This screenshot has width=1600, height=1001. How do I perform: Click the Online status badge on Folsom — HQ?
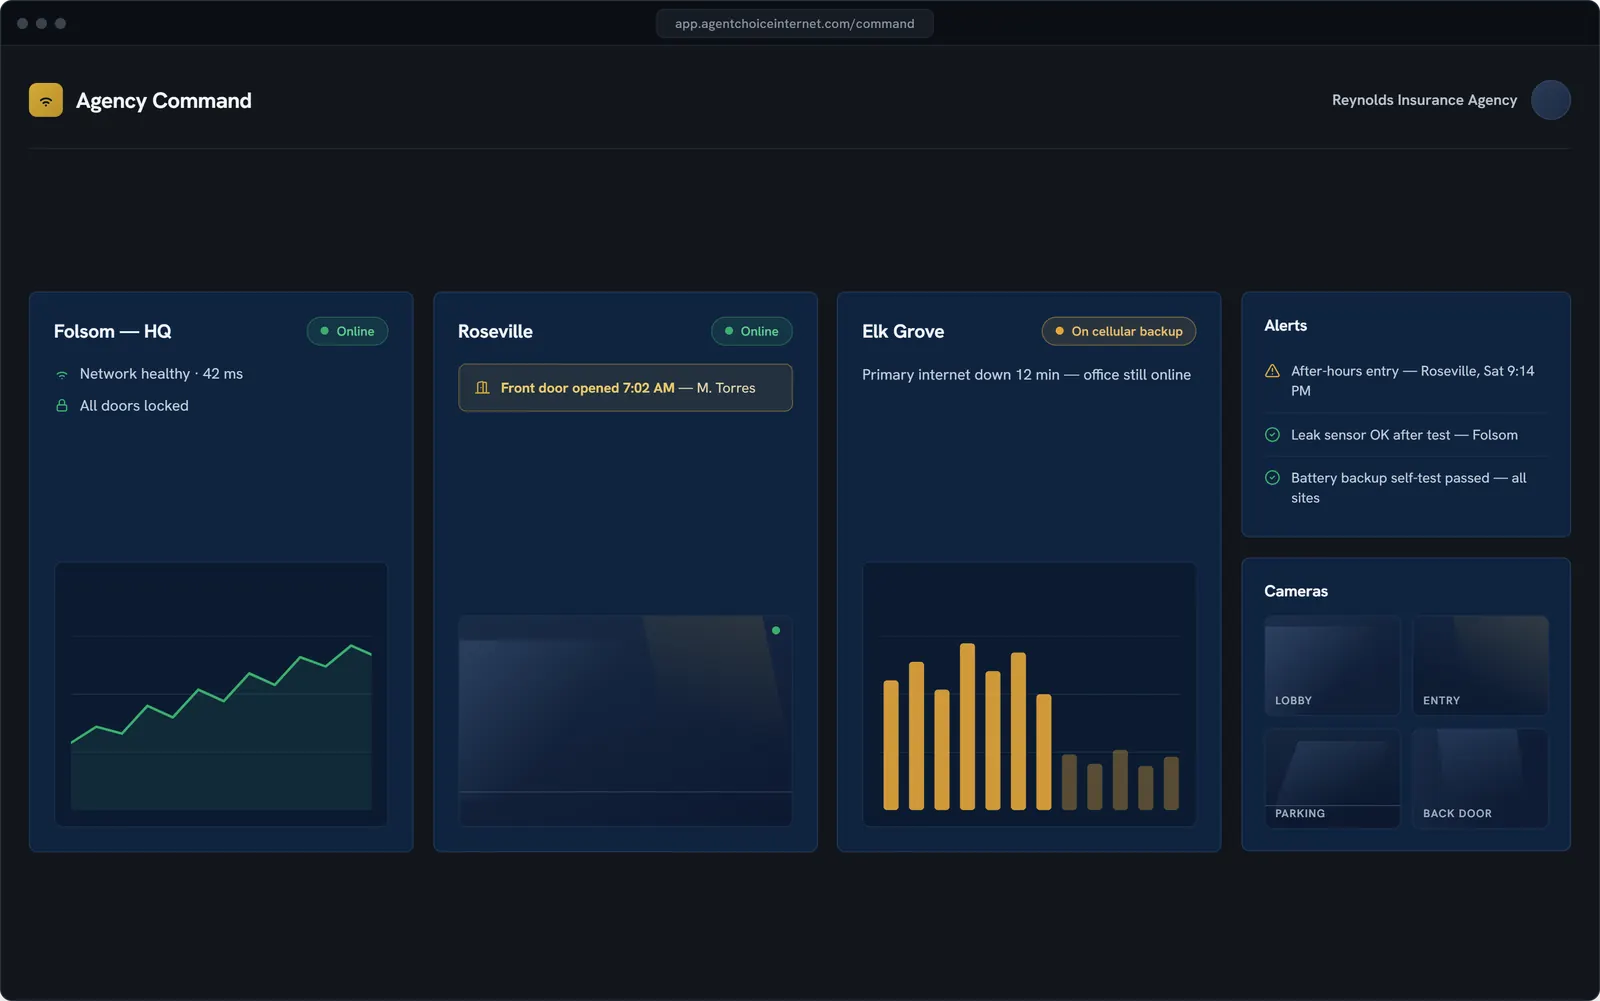pyautogui.click(x=347, y=331)
